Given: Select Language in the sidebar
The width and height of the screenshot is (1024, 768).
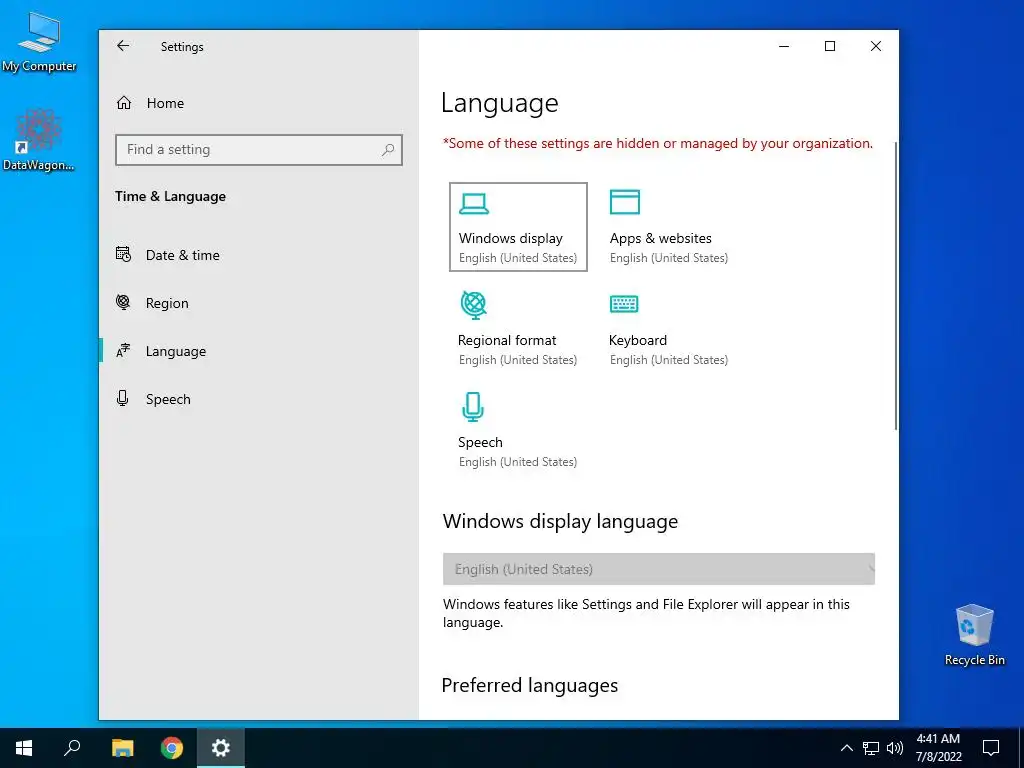Looking at the screenshot, I should 259,351.
